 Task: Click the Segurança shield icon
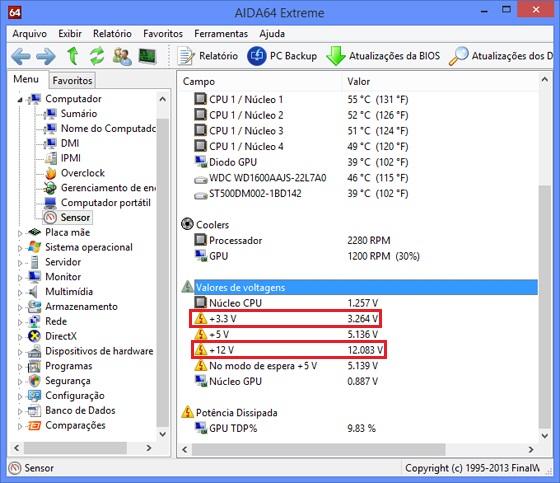coord(34,381)
